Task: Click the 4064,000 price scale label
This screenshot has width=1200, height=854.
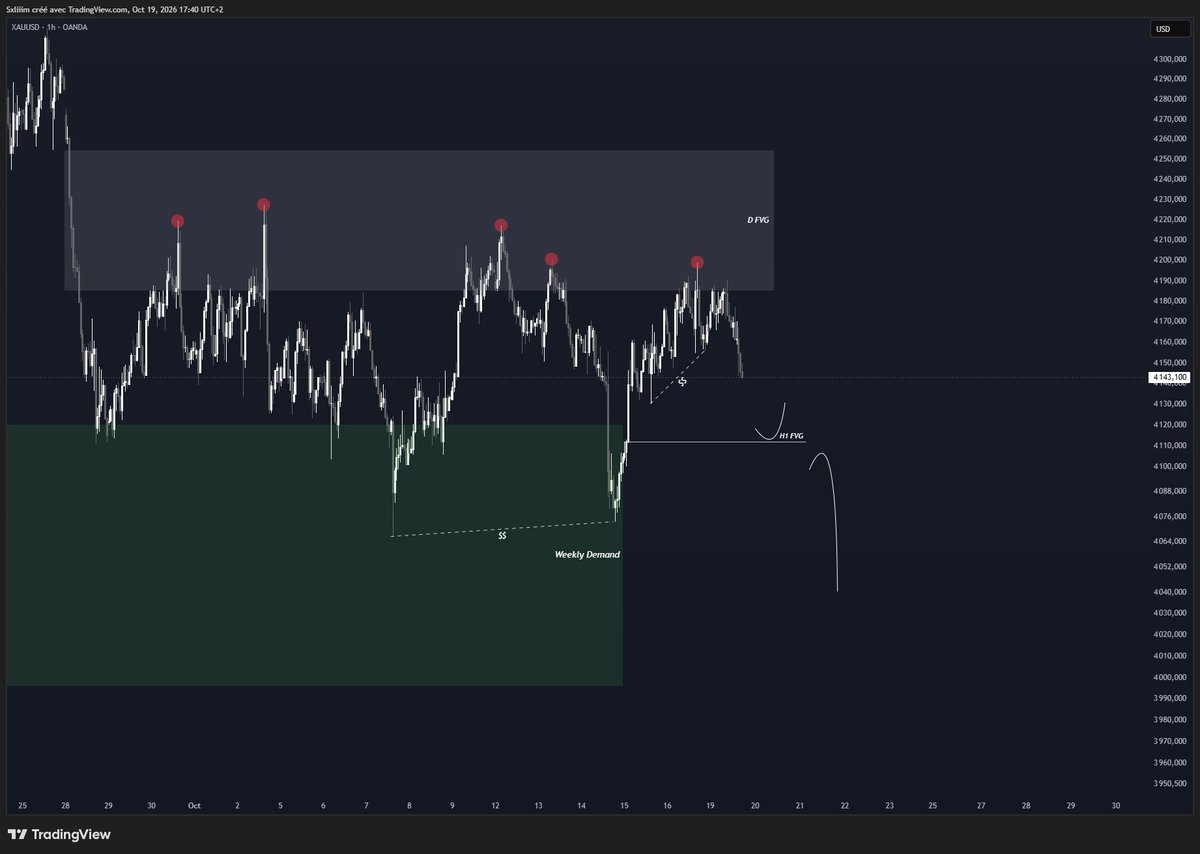Action: coord(1170,541)
